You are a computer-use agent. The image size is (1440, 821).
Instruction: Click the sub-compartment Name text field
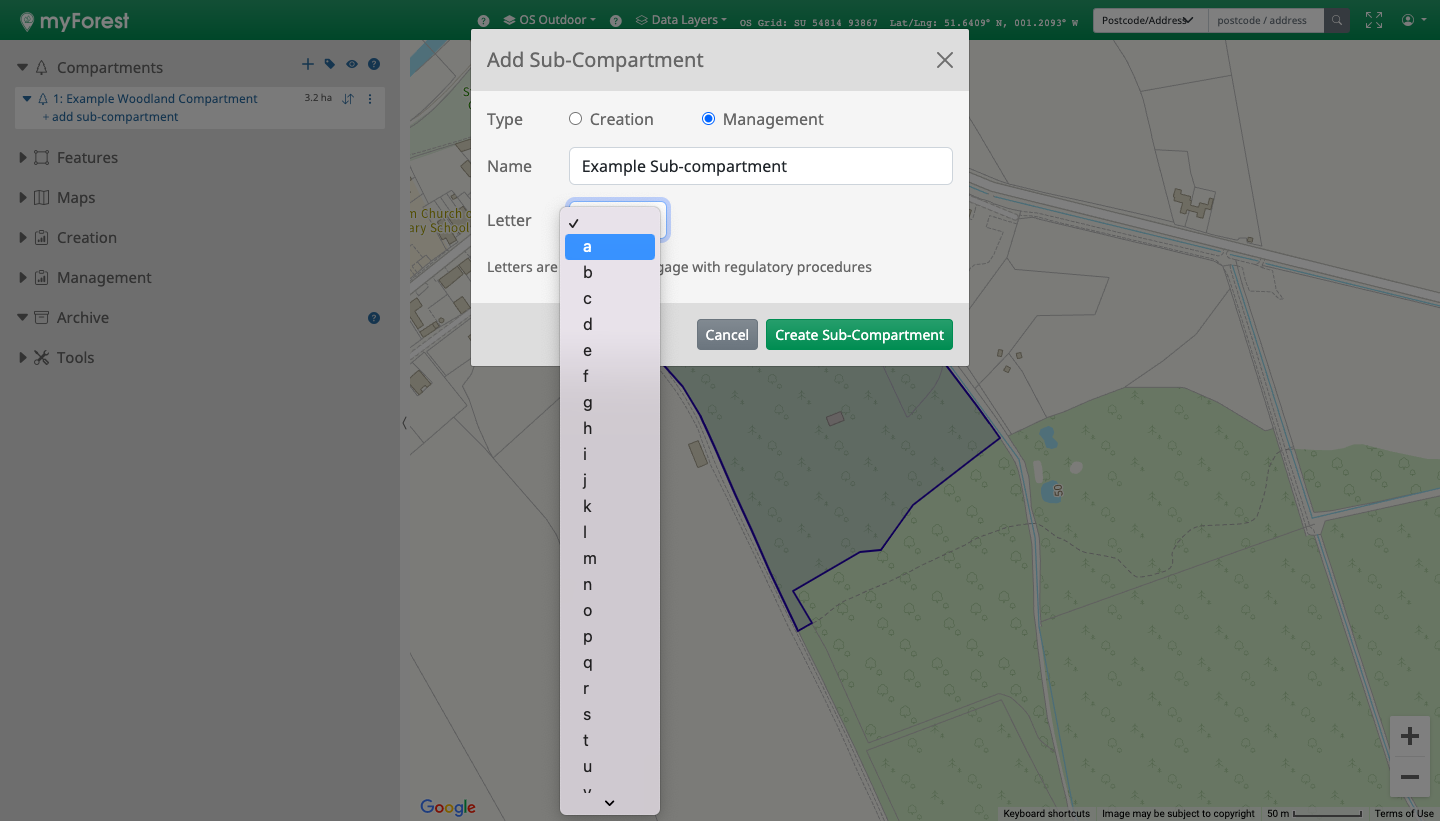(760, 166)
